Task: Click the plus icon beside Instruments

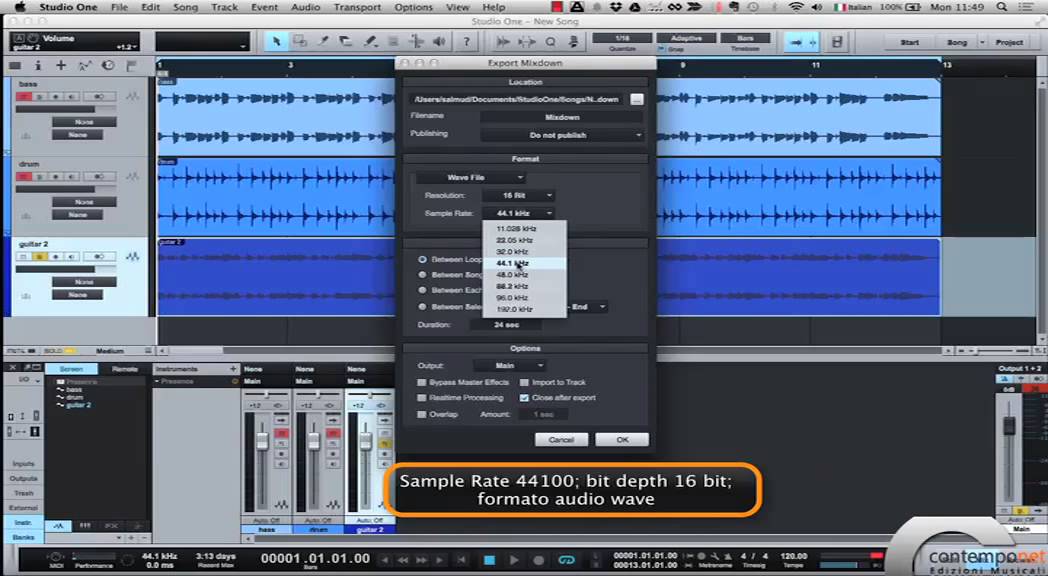Action: pos(233,369)
